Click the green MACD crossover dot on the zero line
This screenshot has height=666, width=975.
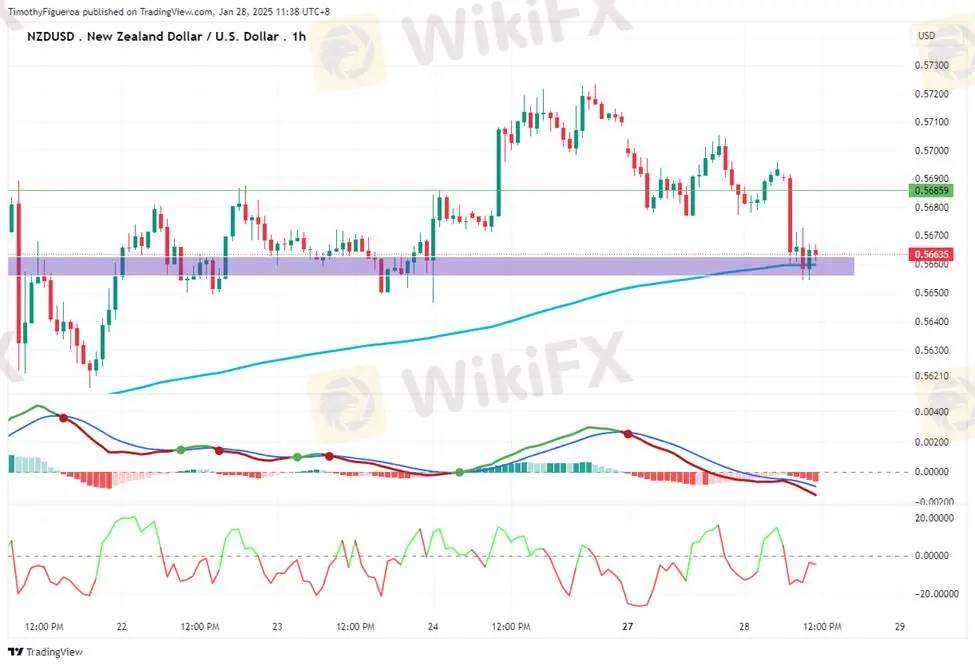pyautogui.click(x=460, y=473)
